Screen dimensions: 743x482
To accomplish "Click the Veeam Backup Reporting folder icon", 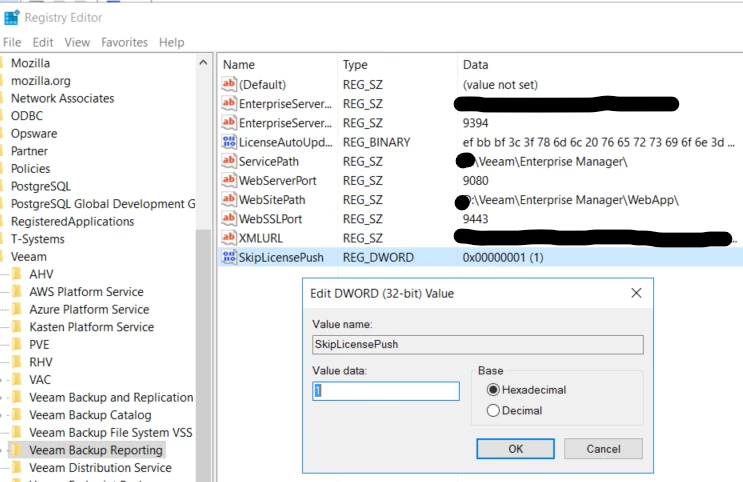I will click(x=18, y=450).
